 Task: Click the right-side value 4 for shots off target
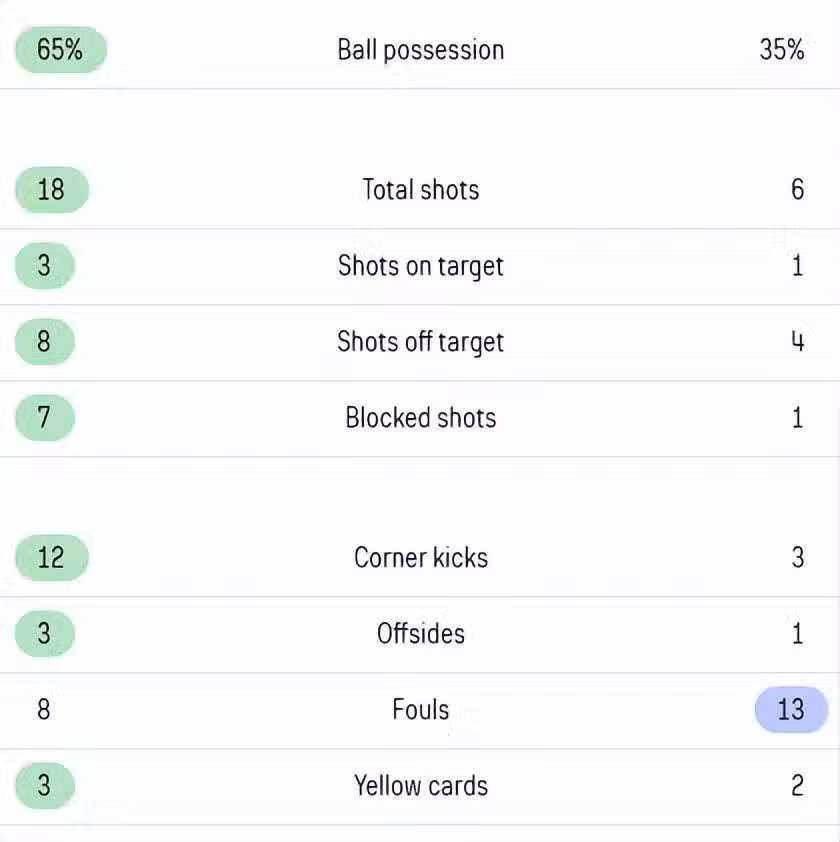797,342
